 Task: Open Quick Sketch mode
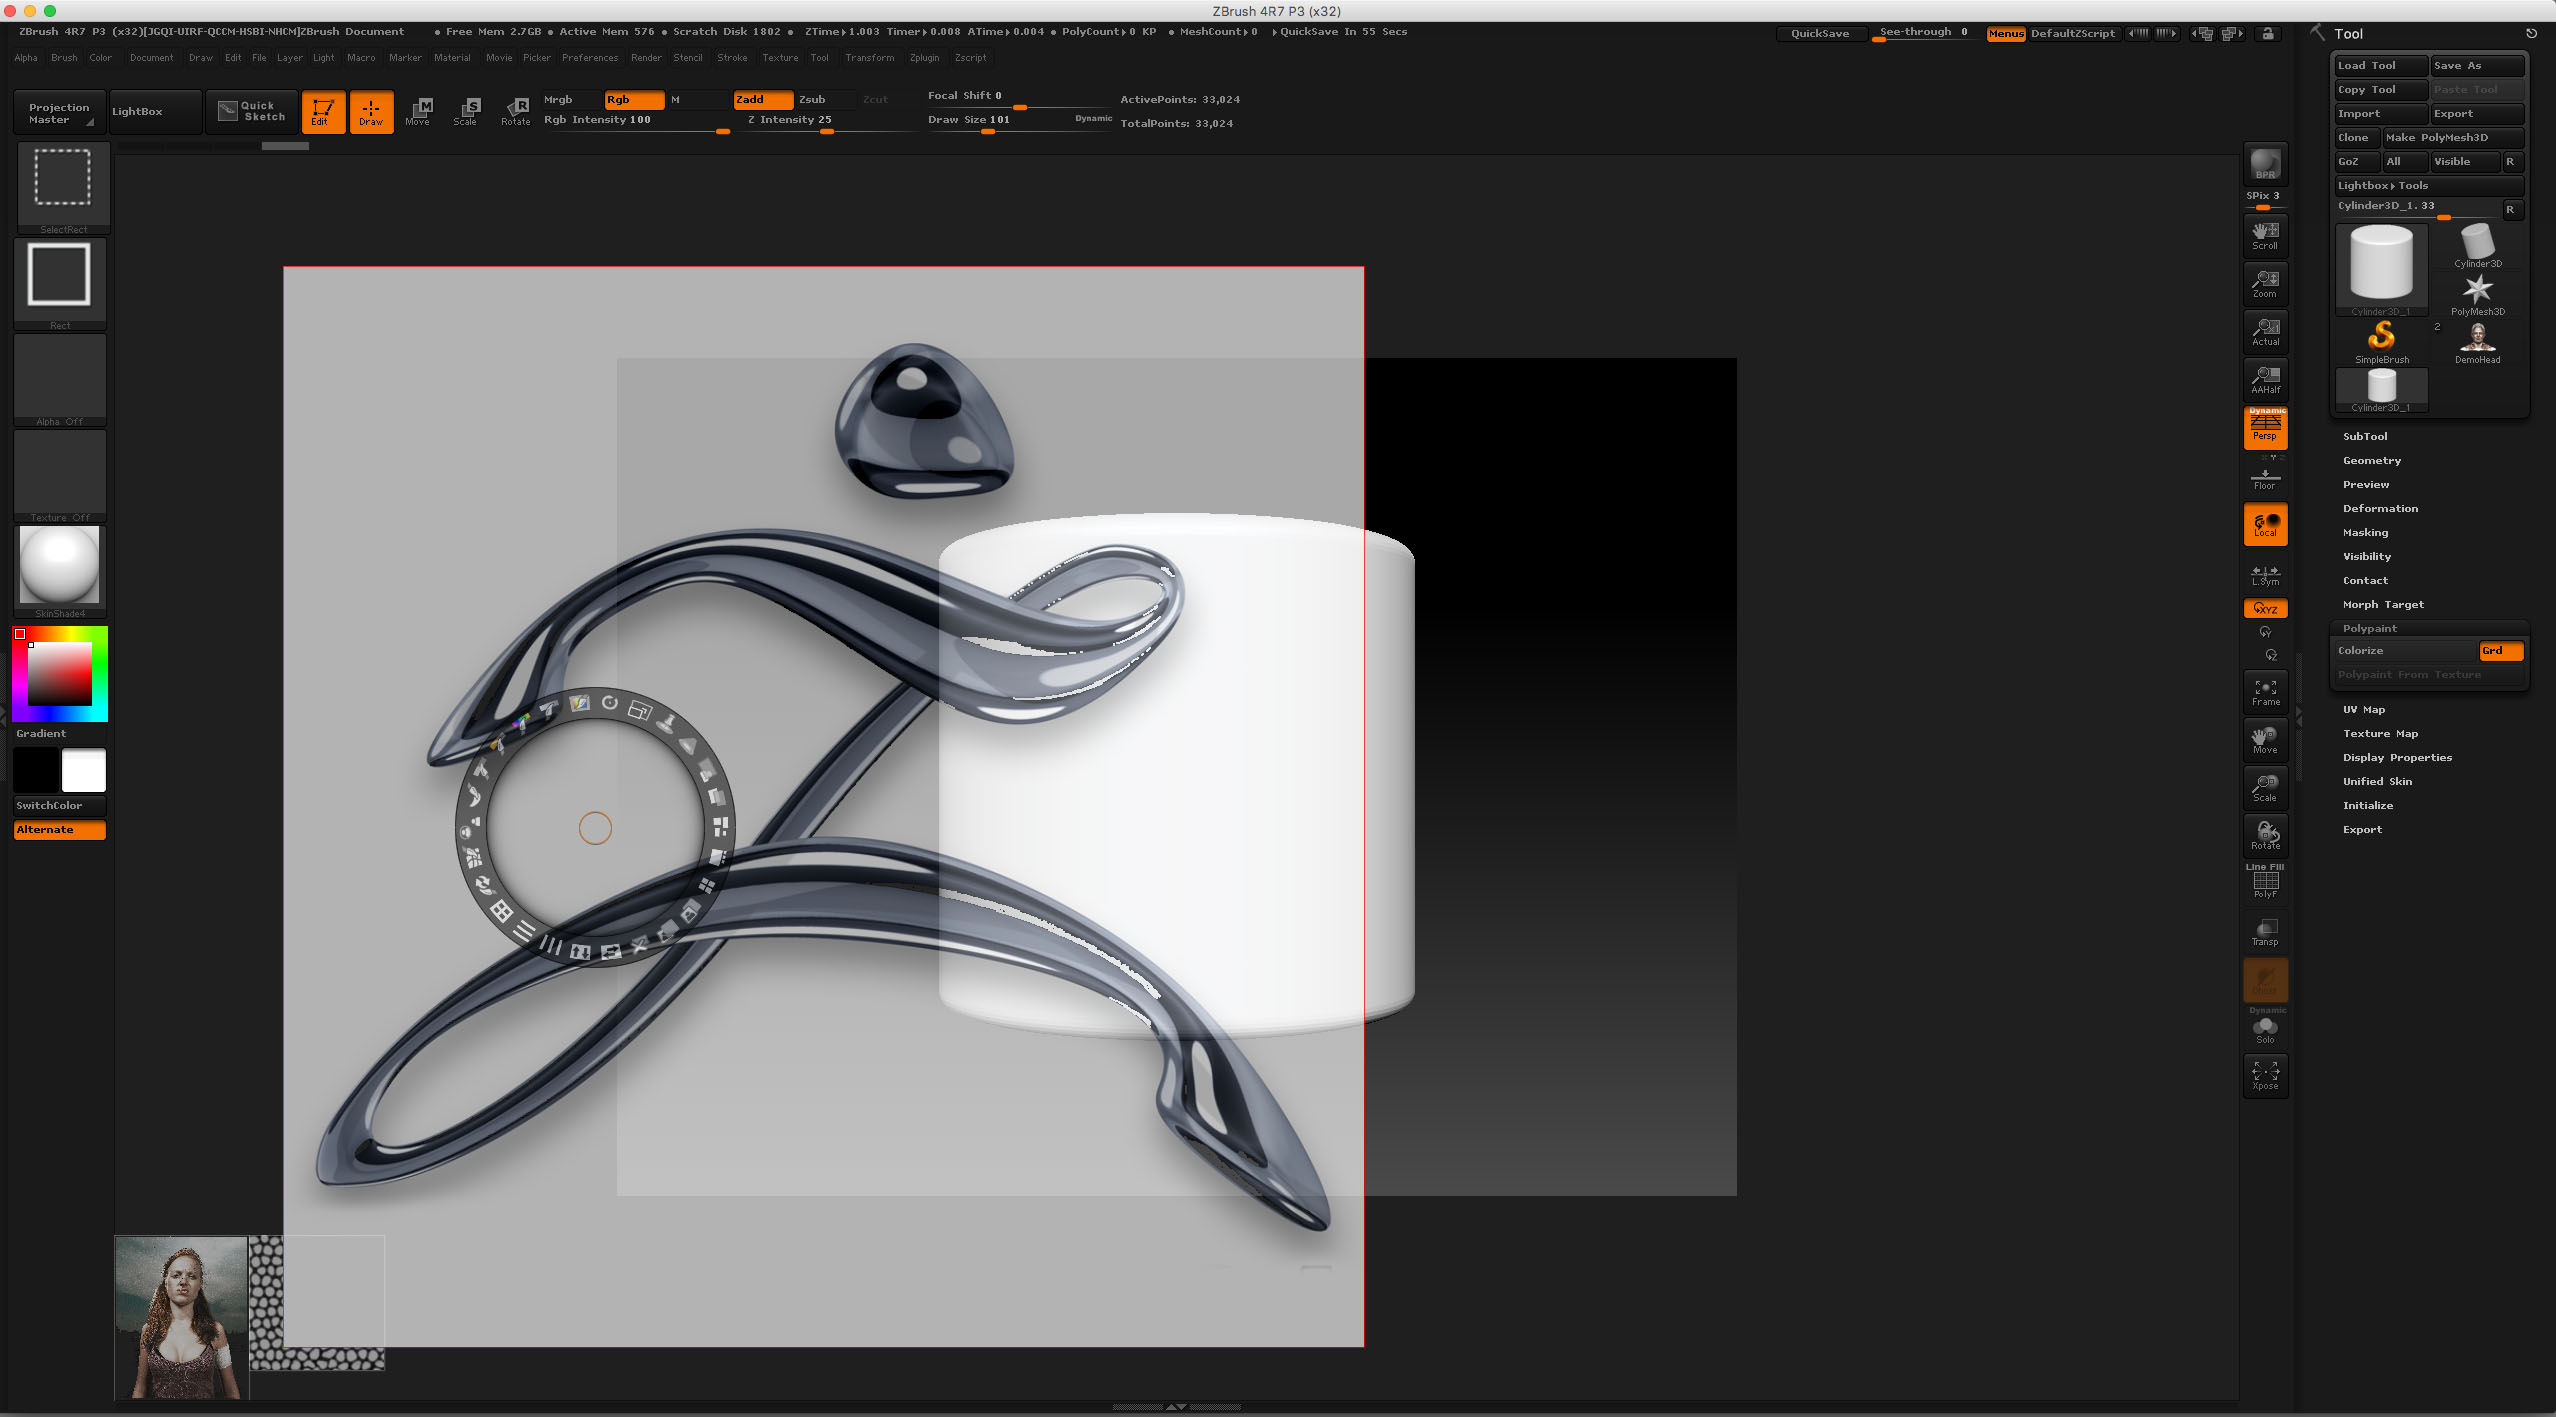251,111
